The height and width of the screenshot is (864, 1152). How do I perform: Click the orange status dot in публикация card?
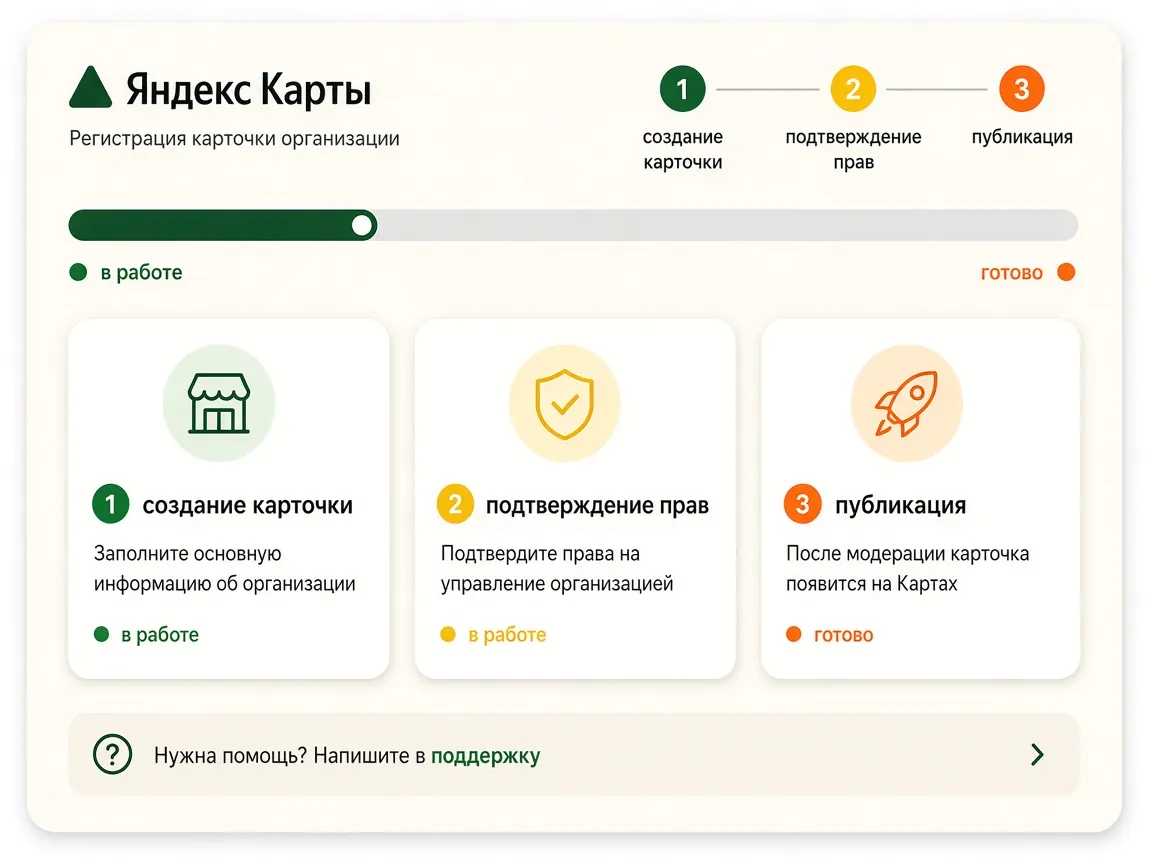(793, 634)
